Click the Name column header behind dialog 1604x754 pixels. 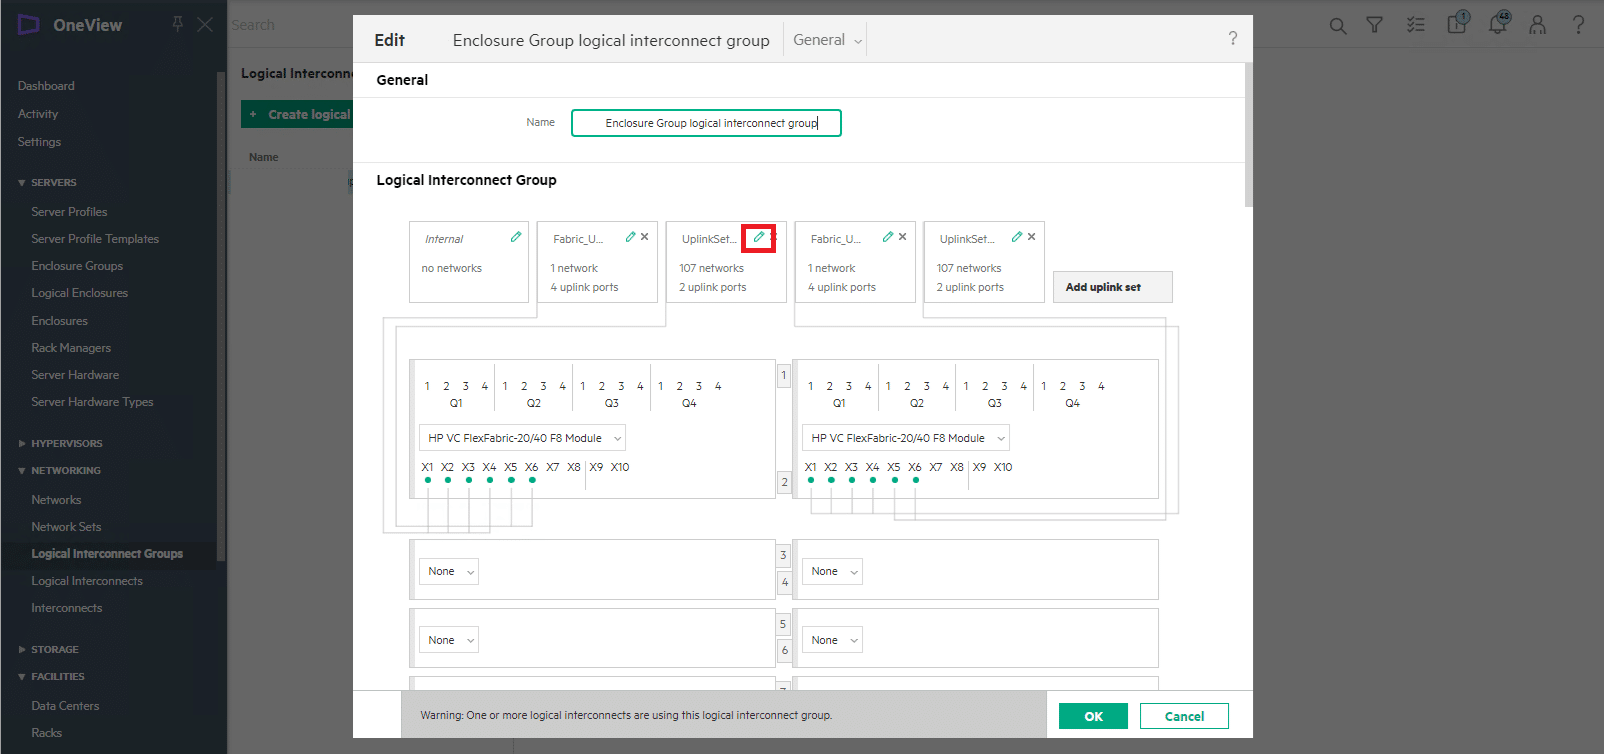tap(264, 157)
